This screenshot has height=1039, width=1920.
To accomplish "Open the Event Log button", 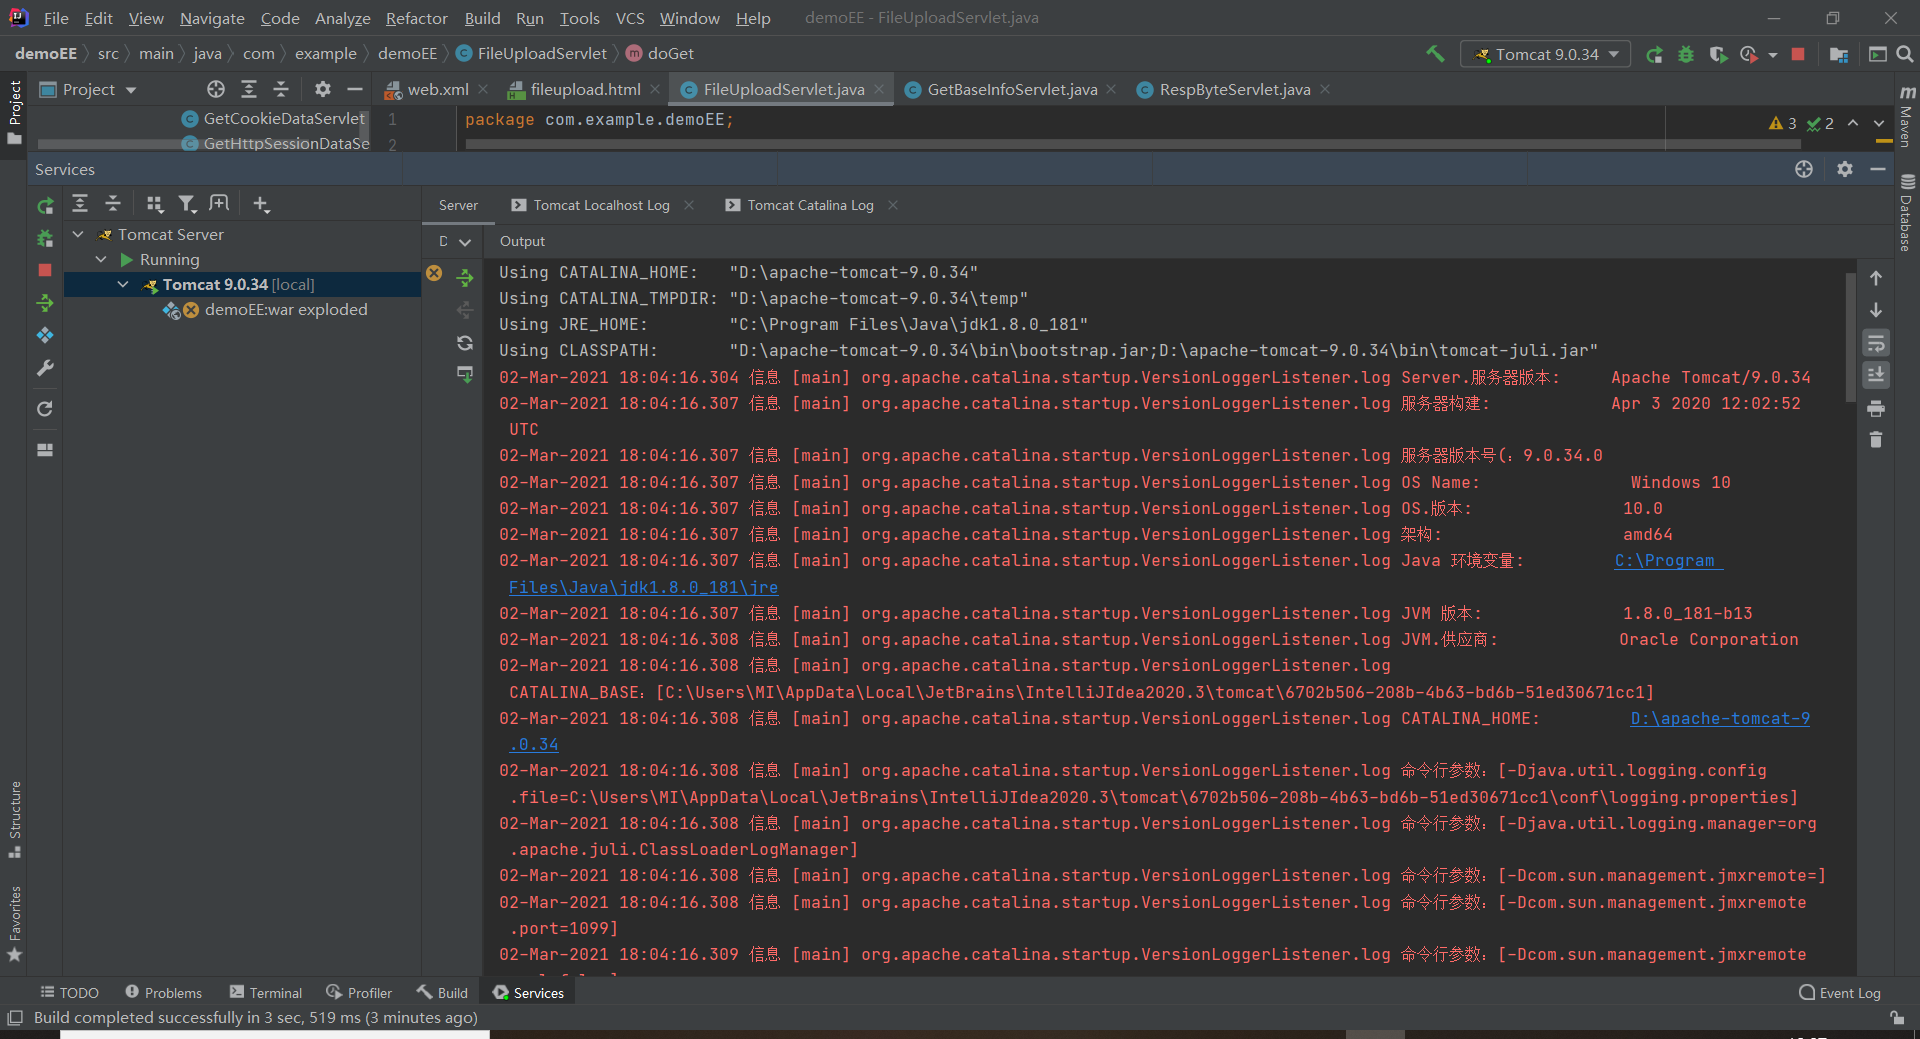I will 1839,993.
